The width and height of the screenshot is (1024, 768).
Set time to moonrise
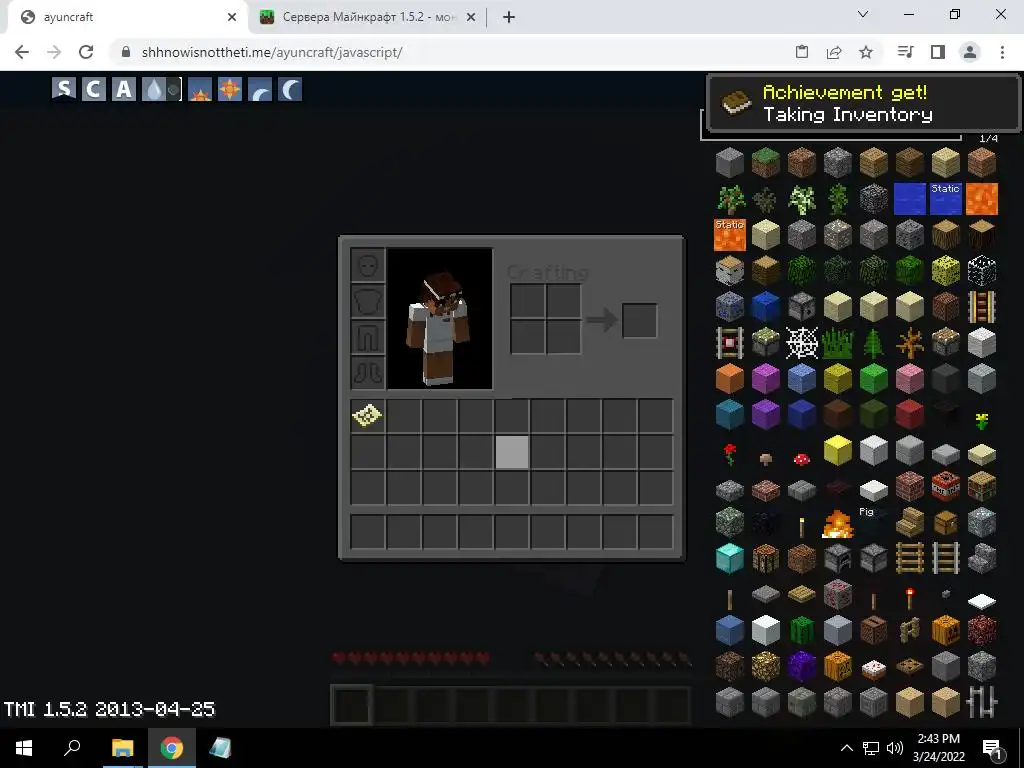(x=260, y=89)
